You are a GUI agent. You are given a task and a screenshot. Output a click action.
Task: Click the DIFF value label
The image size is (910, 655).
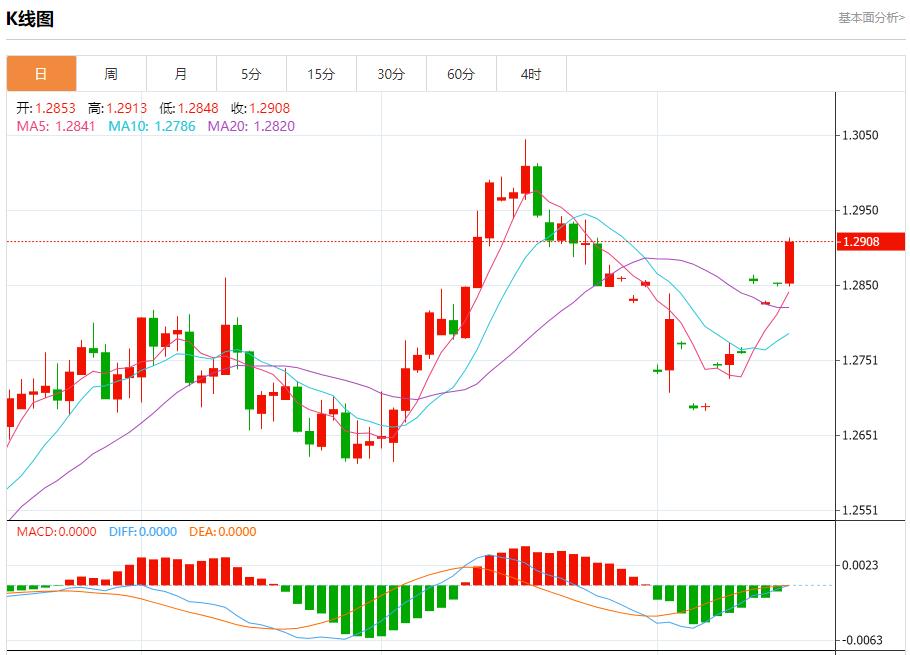pyautogui.click(x=142, y=532)
